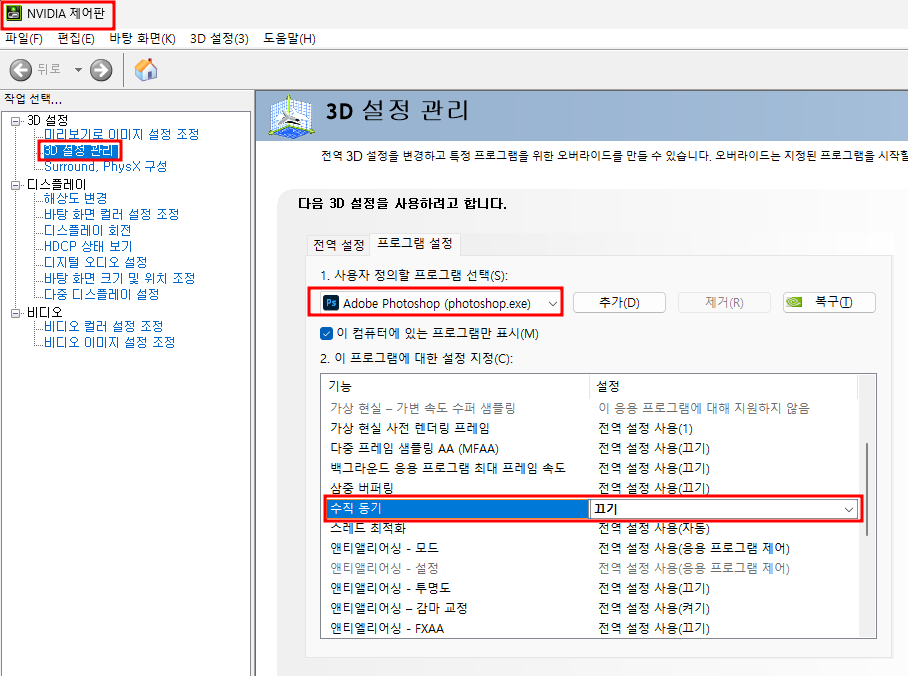Collapse the 3D 설정 tree node
908x676 pixels.
pos(15,121)
